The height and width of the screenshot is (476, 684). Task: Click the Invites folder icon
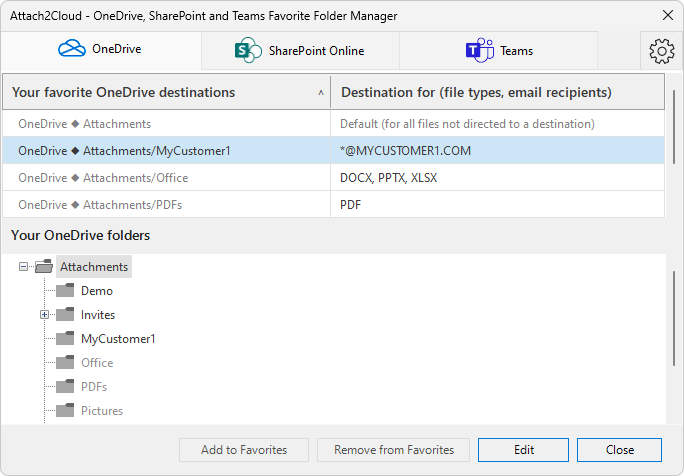(x=65, y=314)
